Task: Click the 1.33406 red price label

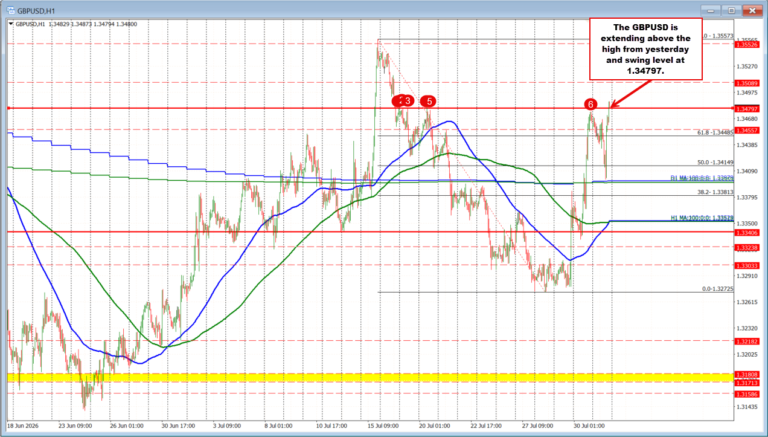Action: point(746,233)
